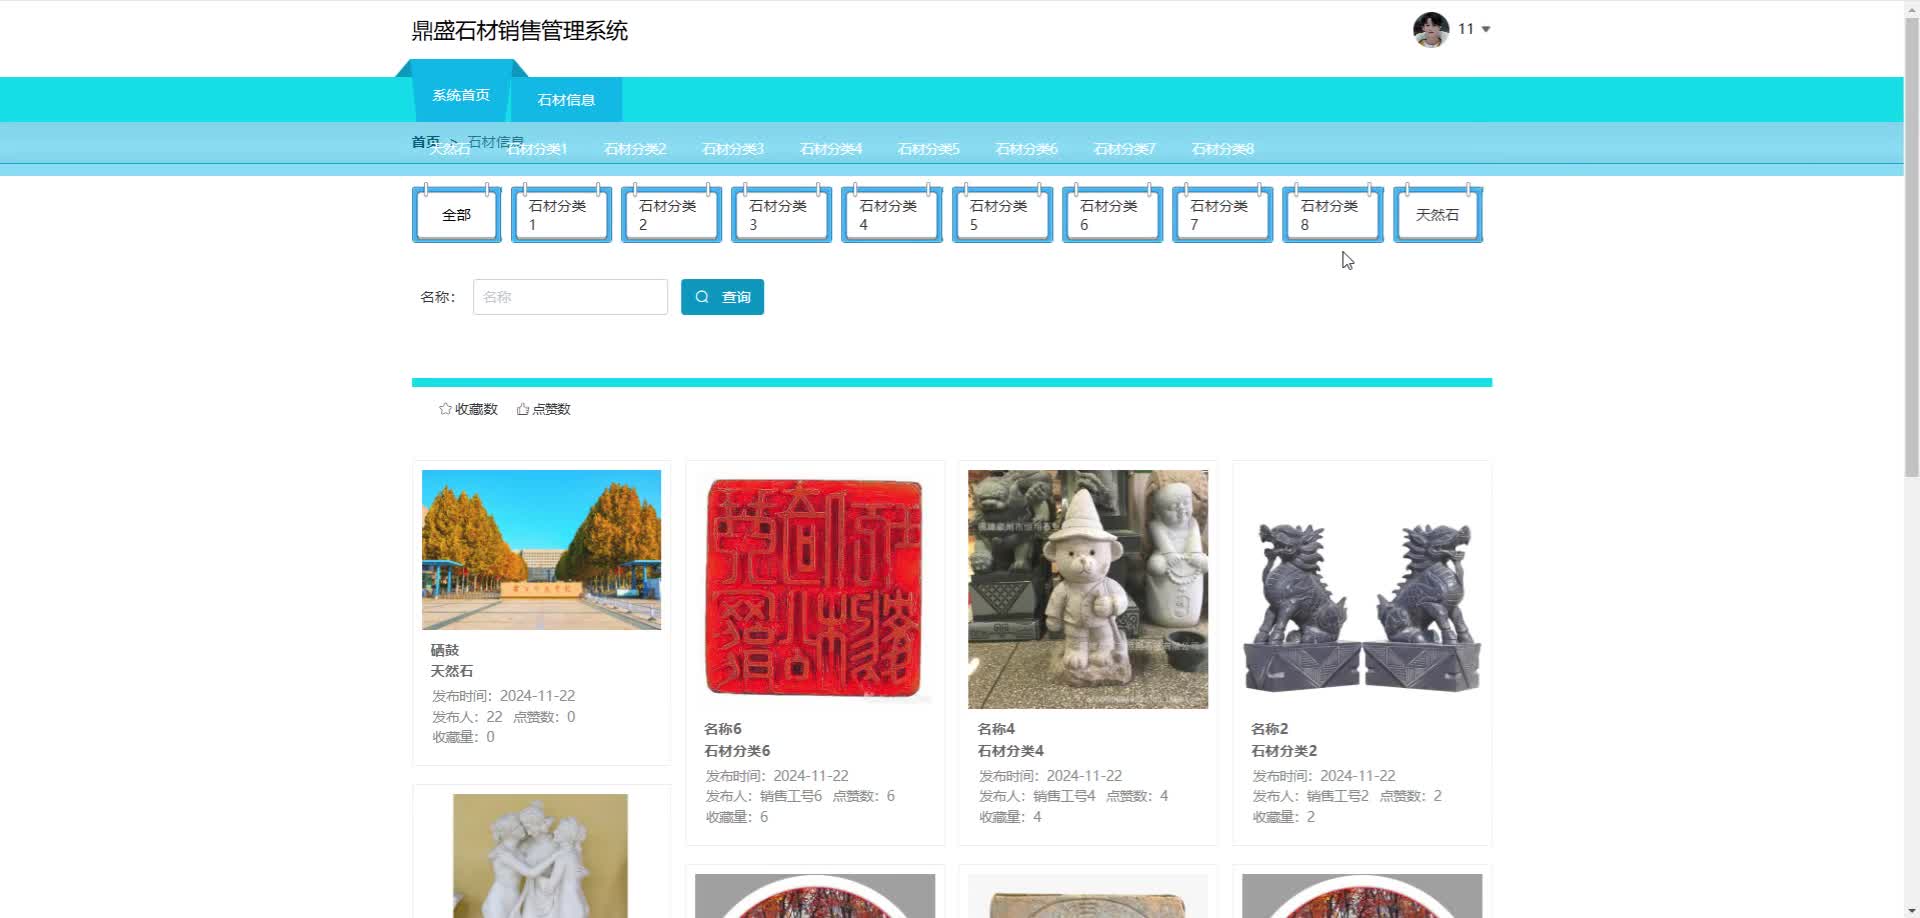Image resolution: width=1920 pixels, height=918 pixels.
Task: Open the stone lions thumbnail of 名称2
Action: click(x=1362, y=590)
